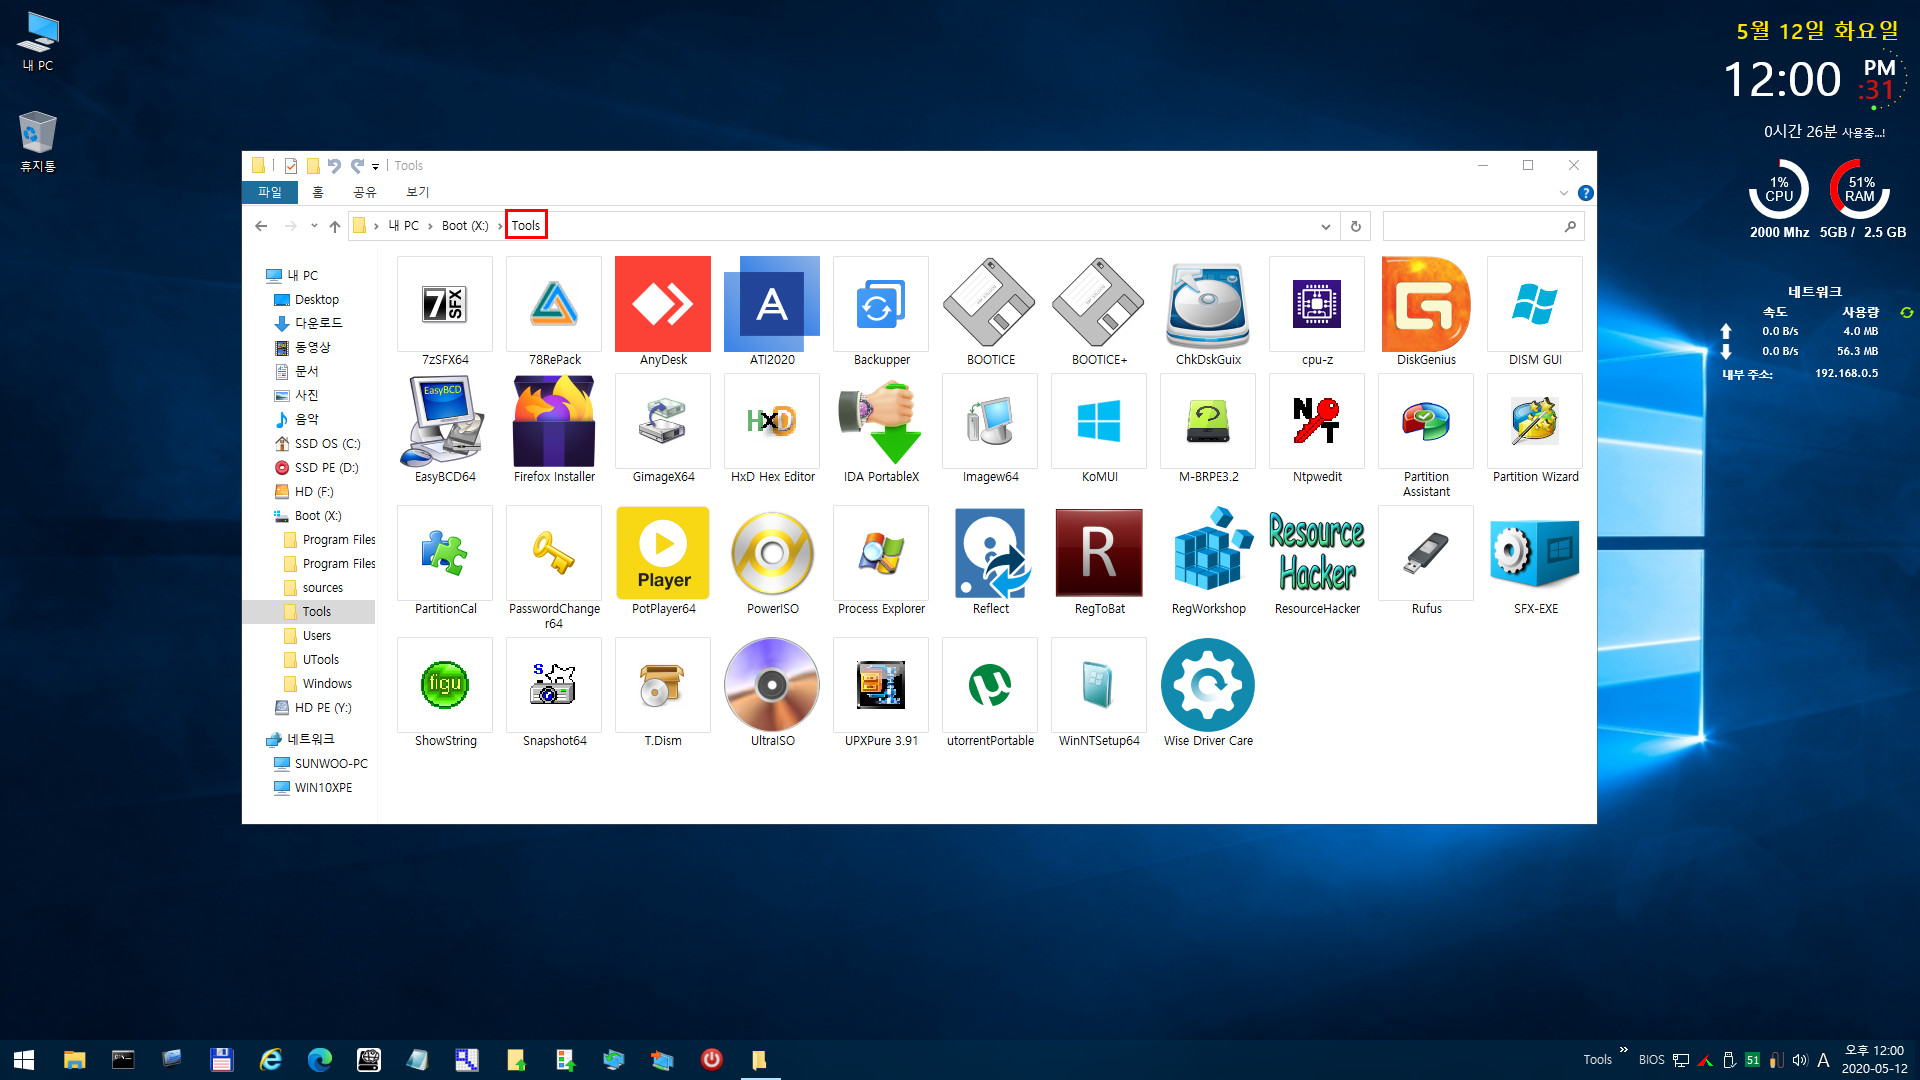
Task: Select the Firefox Installer icon
Action: coord(554,421)
